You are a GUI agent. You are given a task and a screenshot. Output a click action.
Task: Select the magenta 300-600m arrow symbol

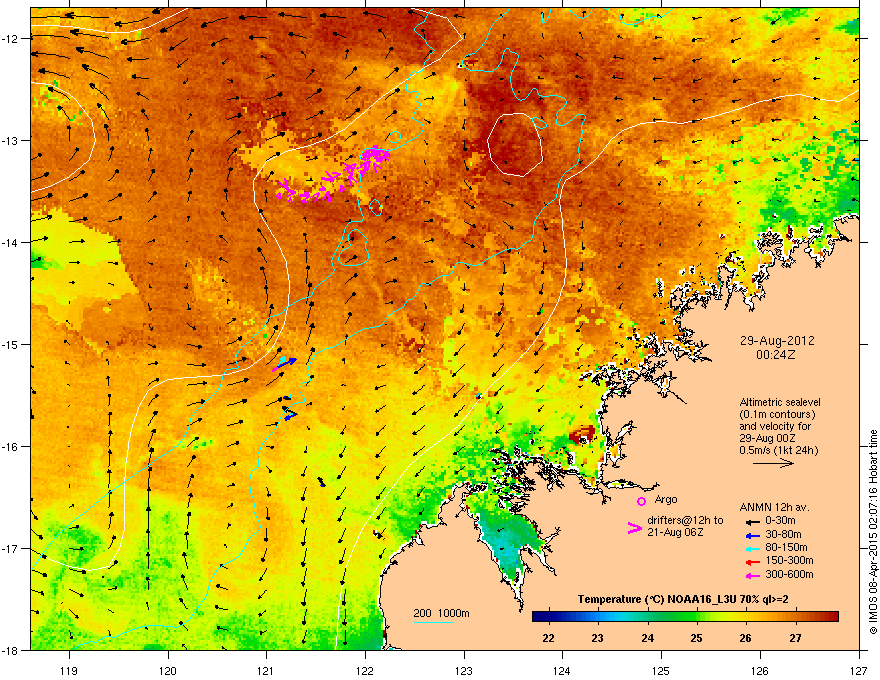point(752,575)
